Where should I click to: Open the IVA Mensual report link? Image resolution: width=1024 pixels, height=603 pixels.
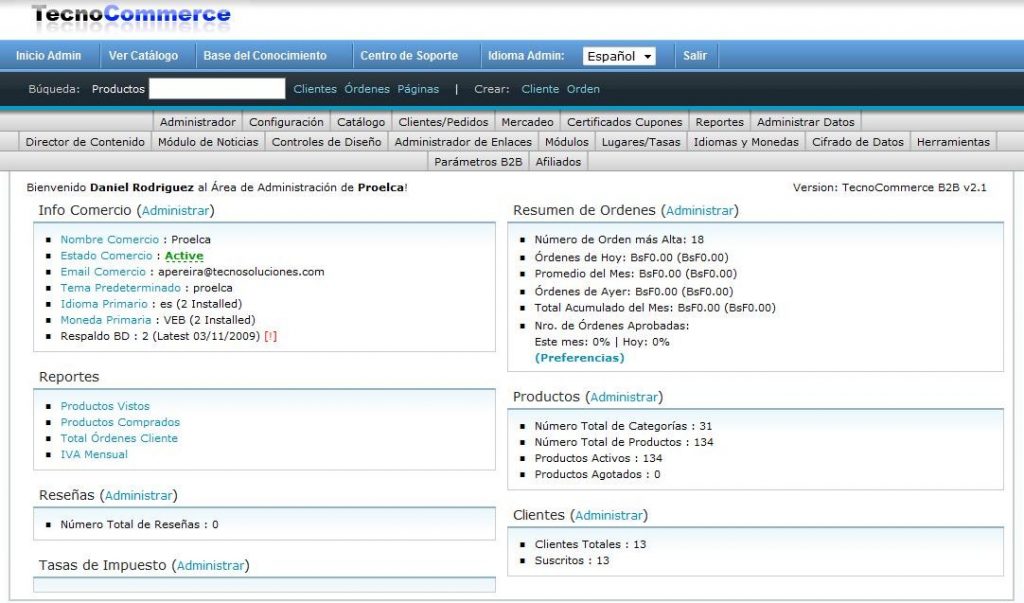point(94,454)
